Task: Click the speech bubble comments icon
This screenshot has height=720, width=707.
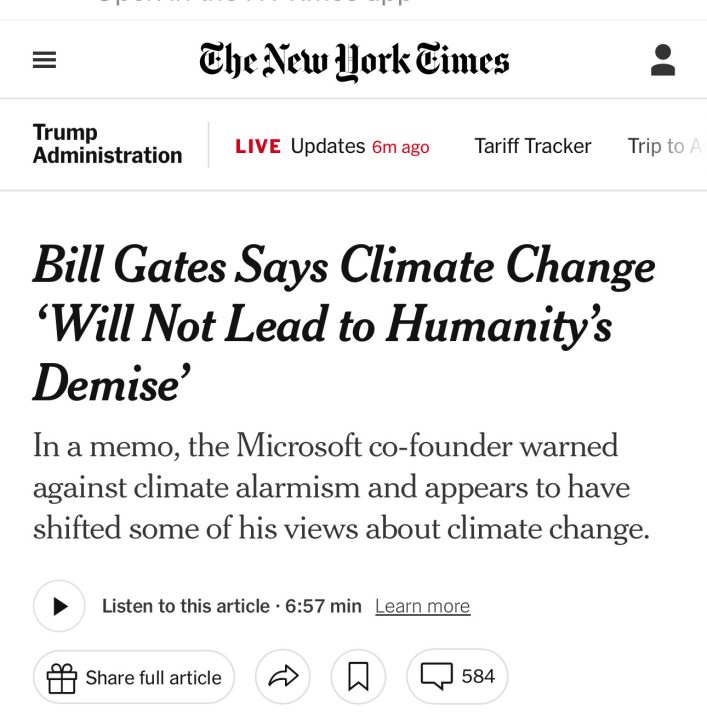Action: [437, 677]
